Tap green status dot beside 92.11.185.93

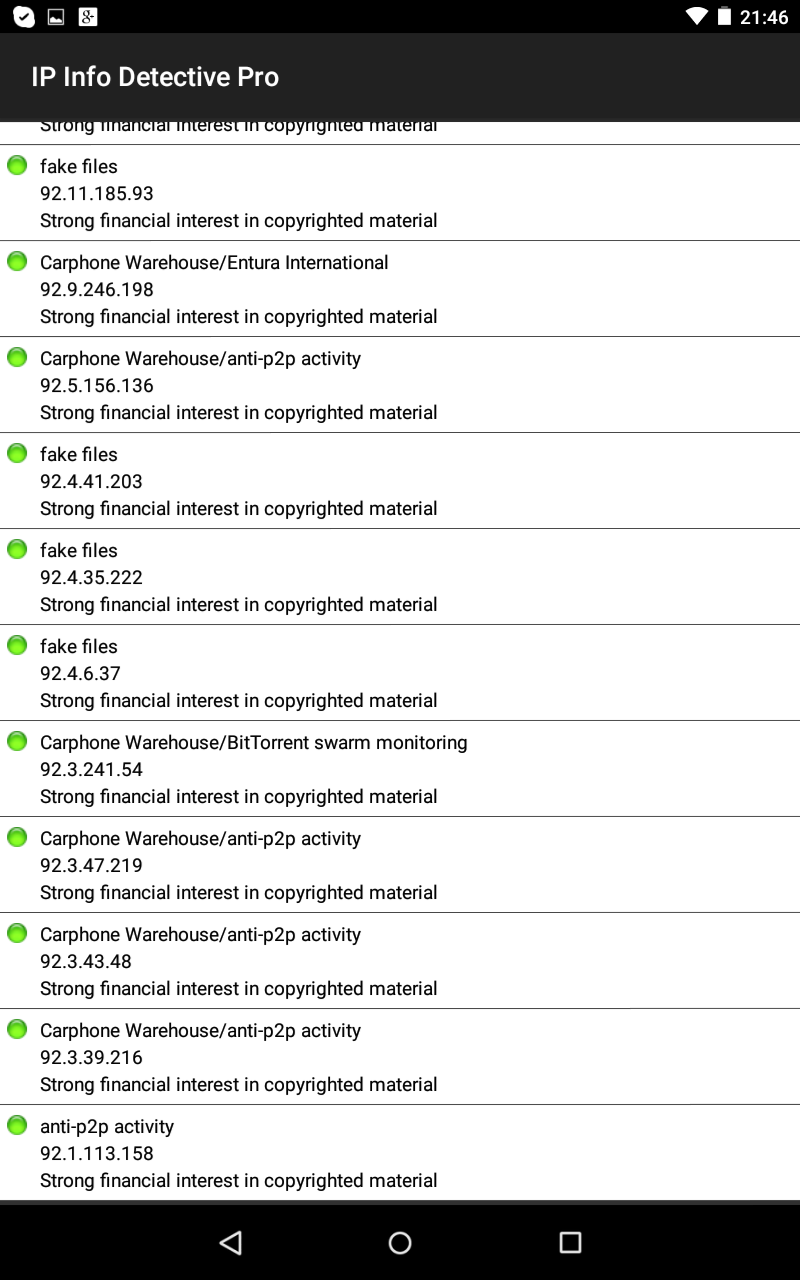[17, 165]
